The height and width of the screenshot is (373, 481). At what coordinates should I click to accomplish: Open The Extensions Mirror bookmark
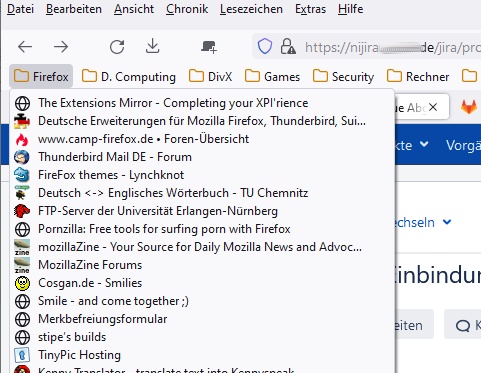[x=202, y=103]
